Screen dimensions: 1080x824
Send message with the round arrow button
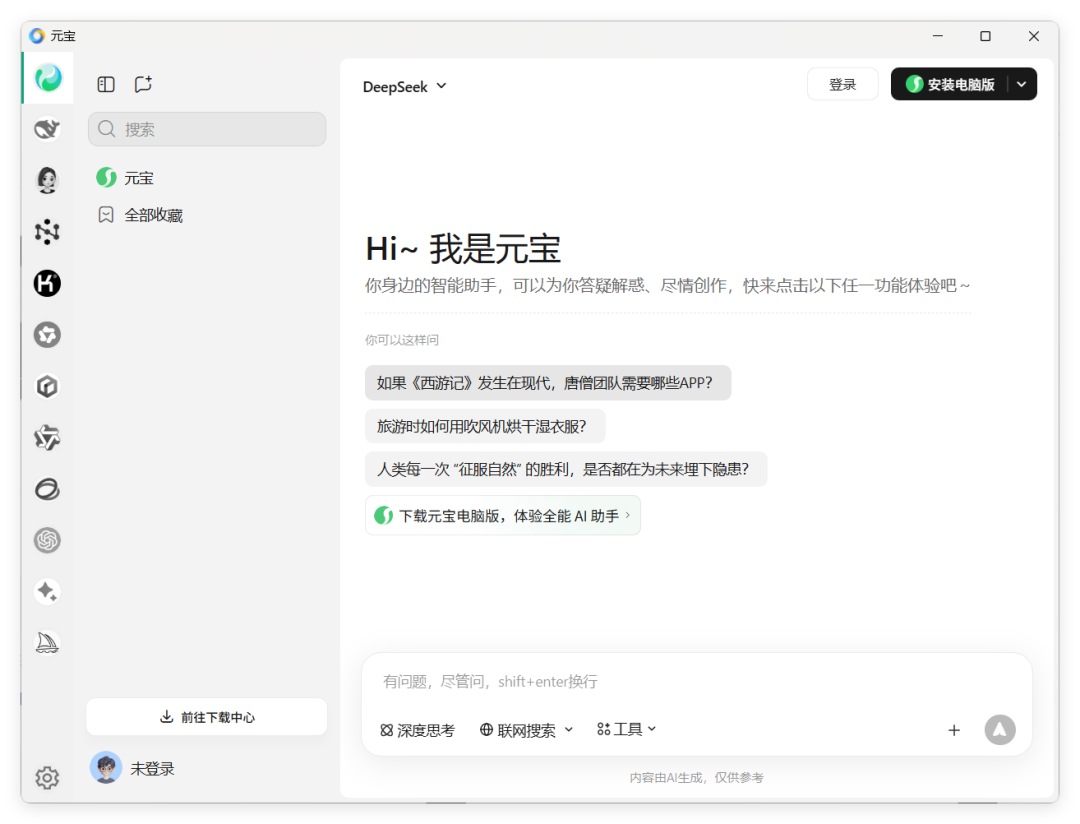pos(1000,730)
